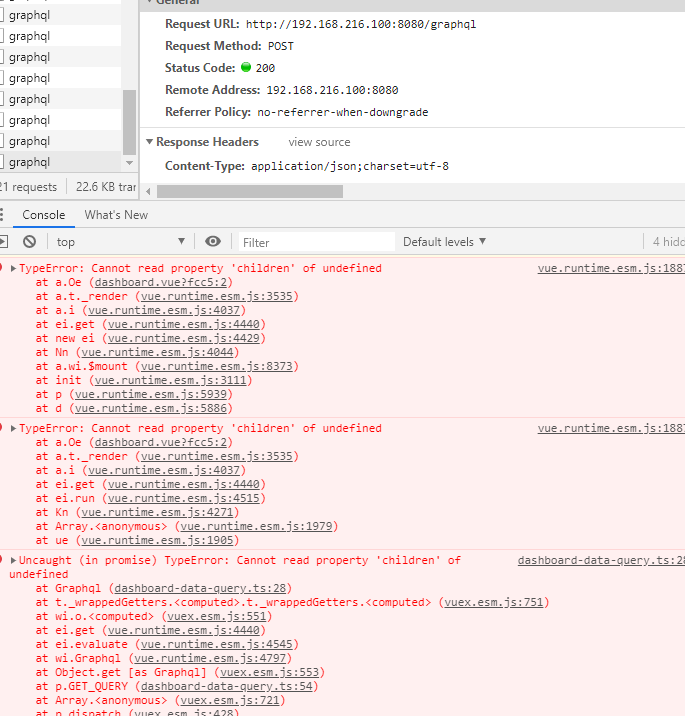Screen dimensions: 685x716
Task: Click the 22.6 KB transferred status text
Action: (106, 187)
